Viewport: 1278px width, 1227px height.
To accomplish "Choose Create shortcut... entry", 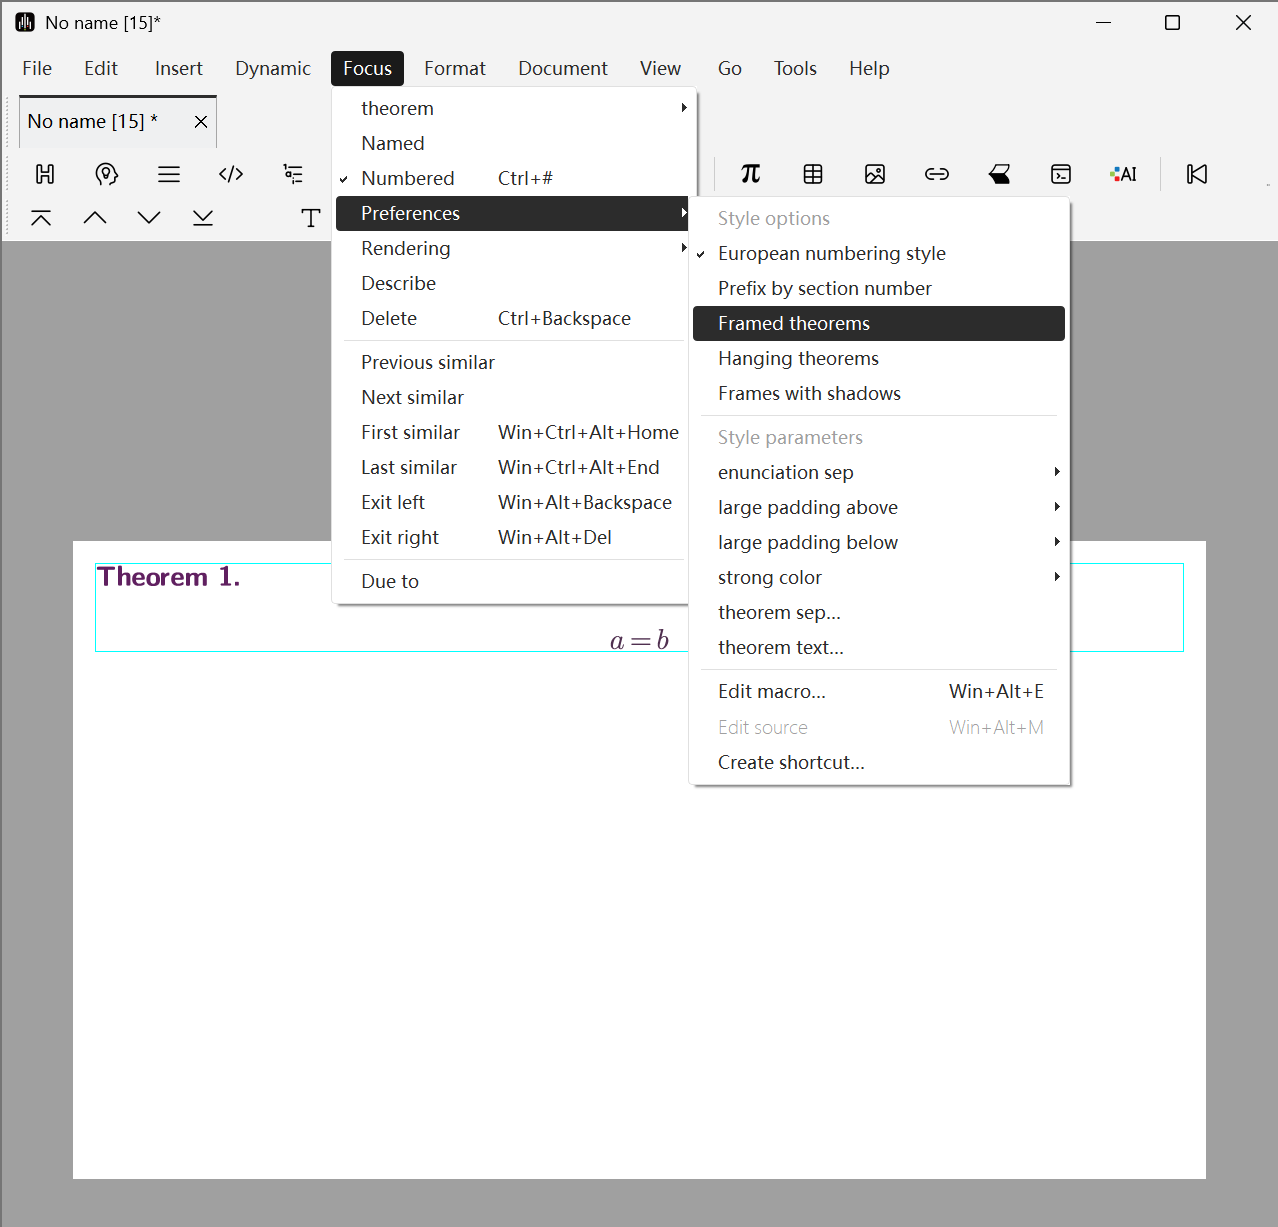I will point(791,762).
